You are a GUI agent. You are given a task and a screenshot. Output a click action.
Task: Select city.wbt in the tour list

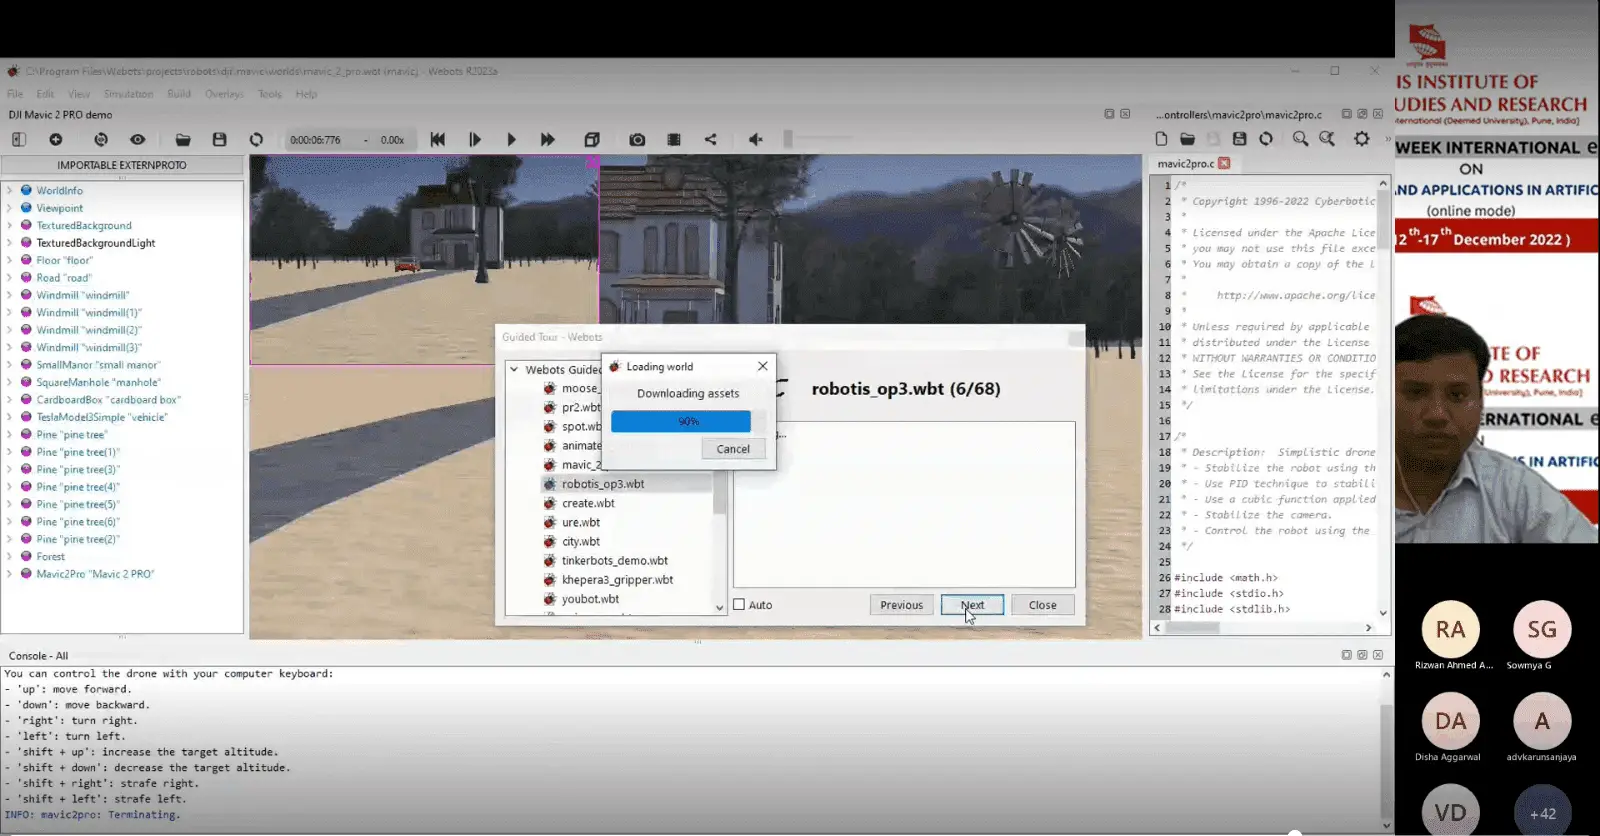(581, 542)
